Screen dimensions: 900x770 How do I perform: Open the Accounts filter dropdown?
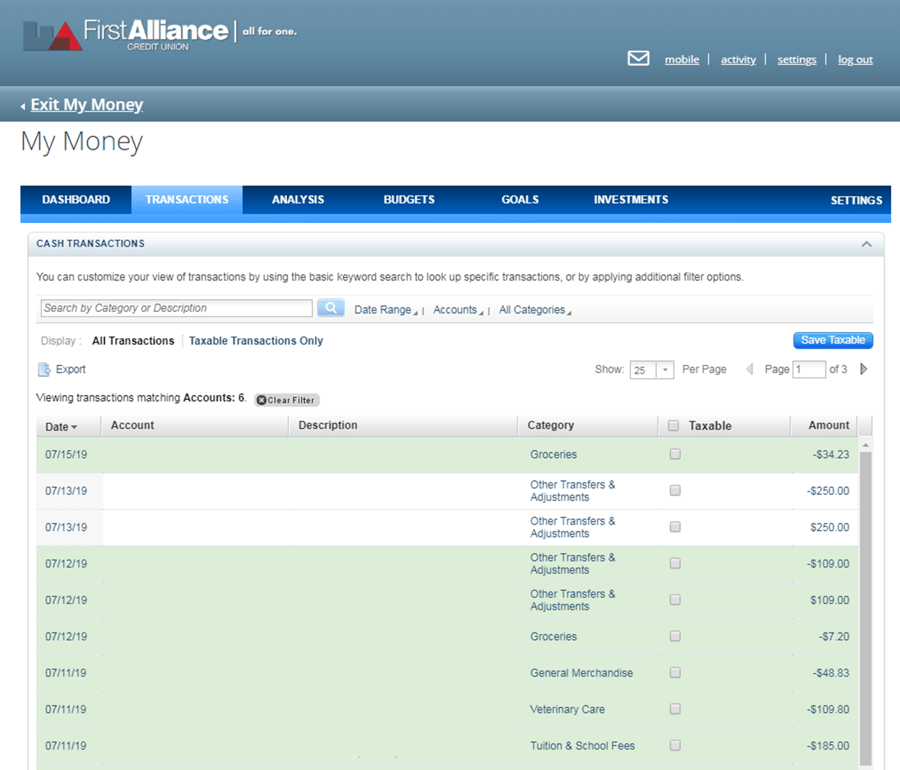pyautogui.click(x=457, y=310)
